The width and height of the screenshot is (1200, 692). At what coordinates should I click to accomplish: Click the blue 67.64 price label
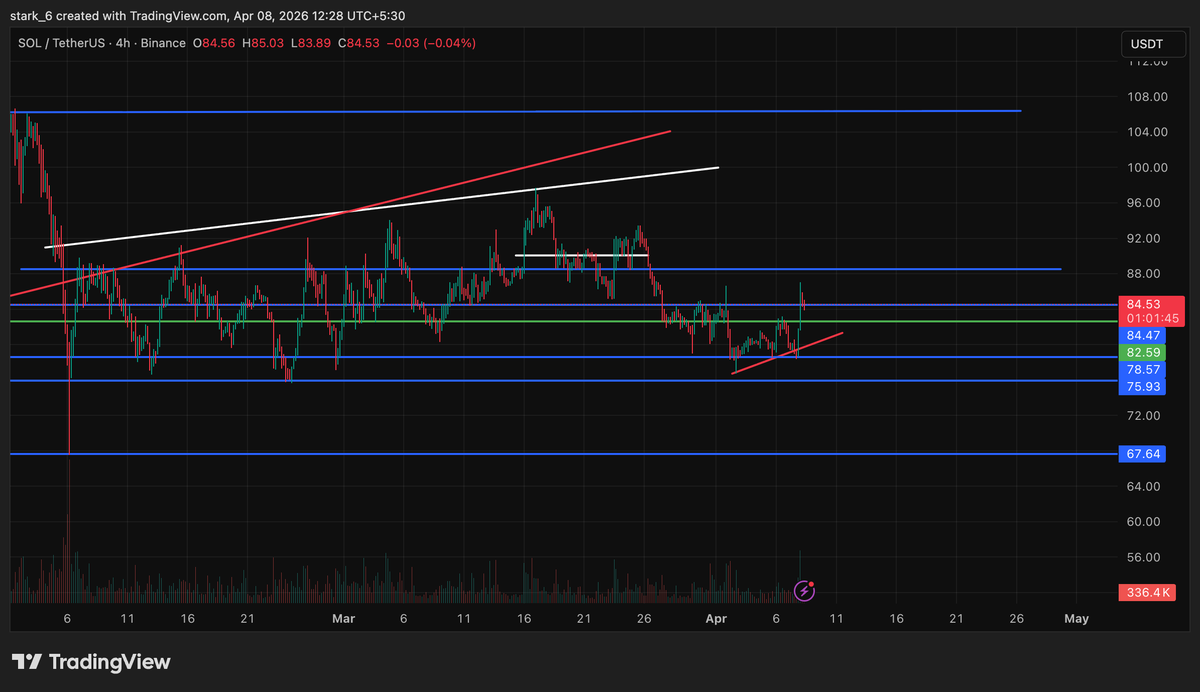point(1142,454)
